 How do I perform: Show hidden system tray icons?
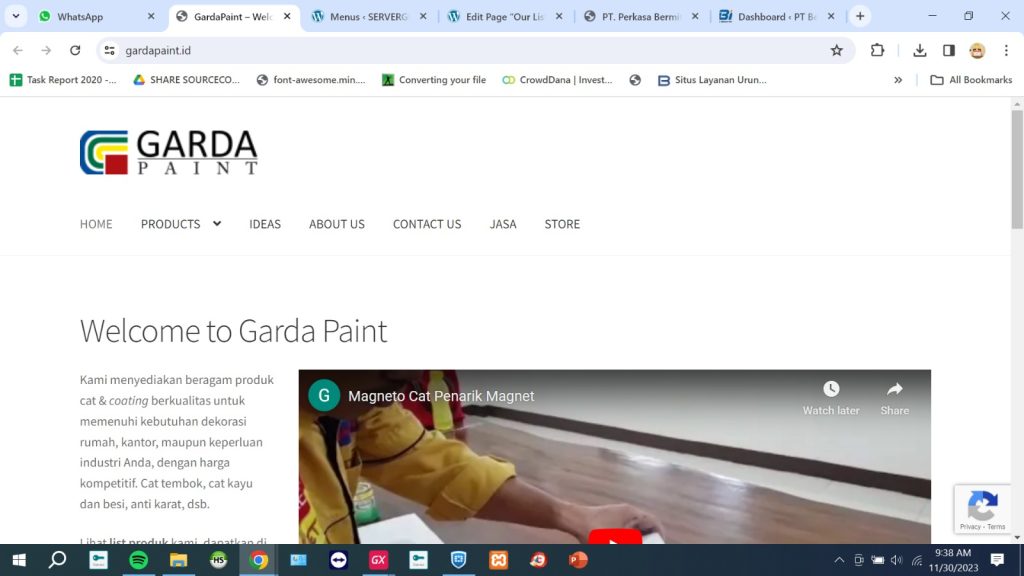(838, 560)
